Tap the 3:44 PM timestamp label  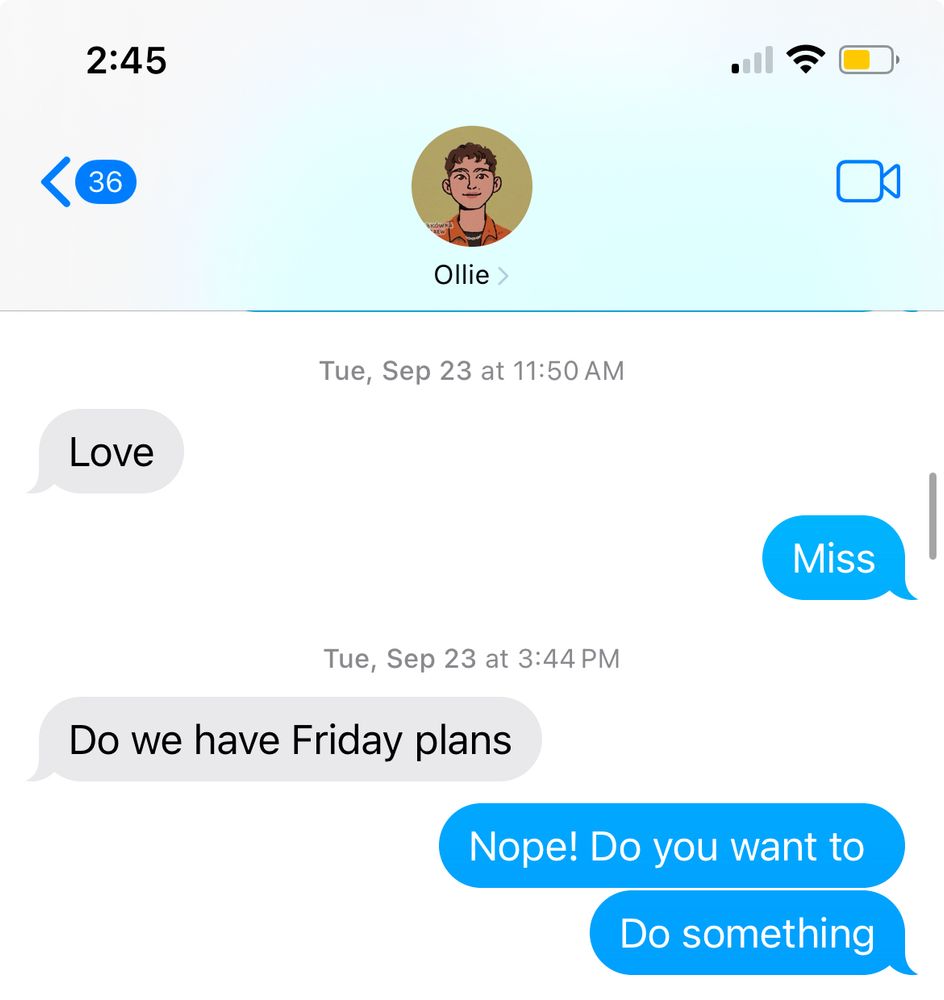pyautogui.click(x=472, y=658)
